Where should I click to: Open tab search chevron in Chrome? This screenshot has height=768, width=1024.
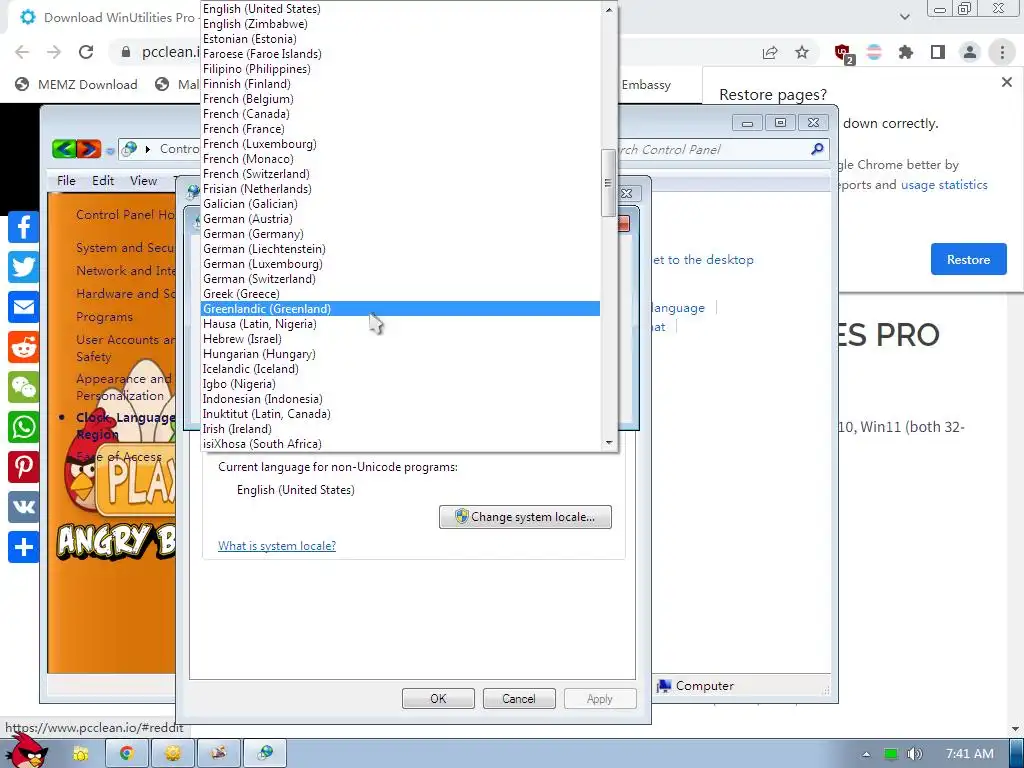[904, 16]
